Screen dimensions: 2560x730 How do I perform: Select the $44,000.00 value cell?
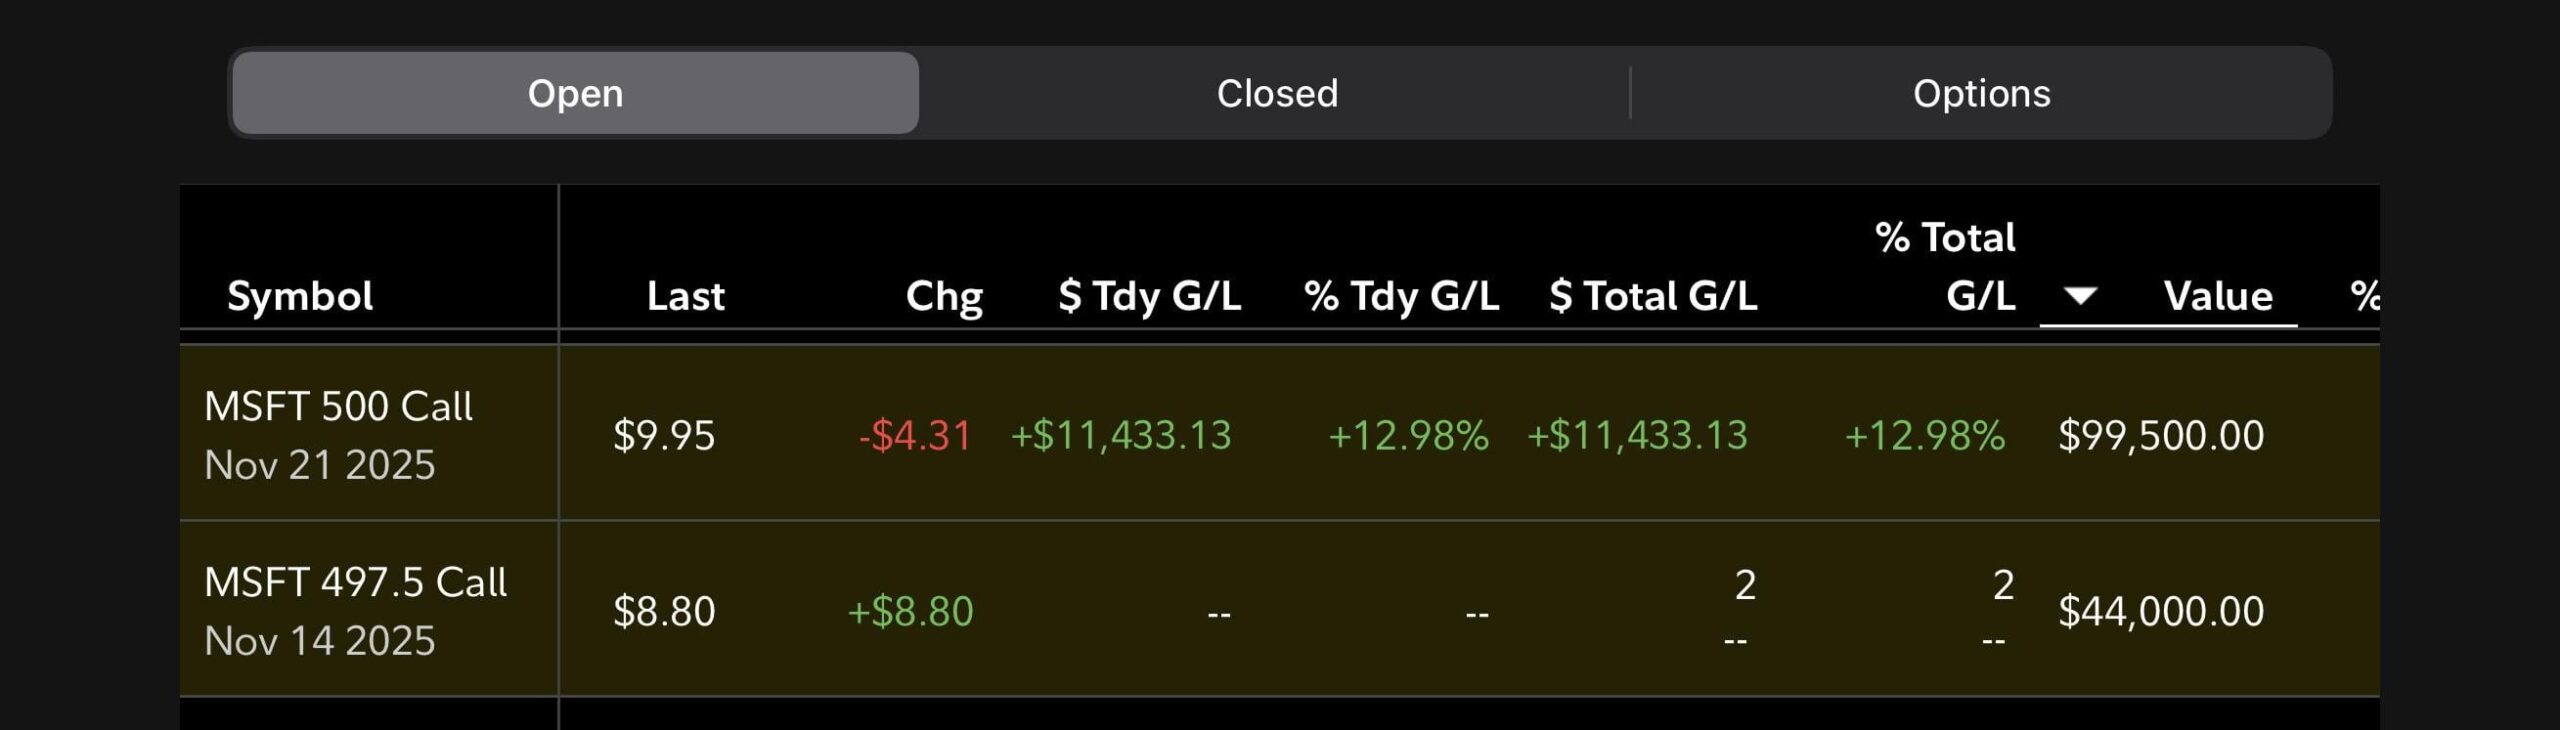click(x=2160, y=611)
